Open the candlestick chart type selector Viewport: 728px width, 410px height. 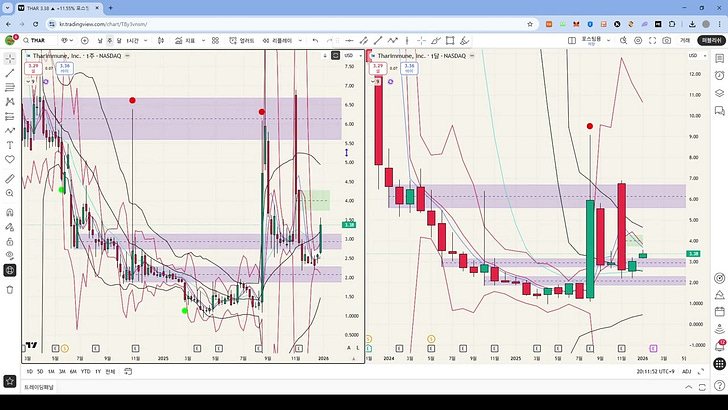click(161, 40)
